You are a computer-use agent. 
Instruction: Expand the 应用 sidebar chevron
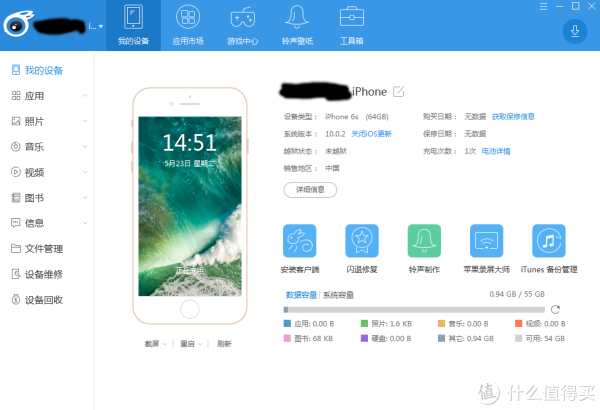tap(85, 96)
